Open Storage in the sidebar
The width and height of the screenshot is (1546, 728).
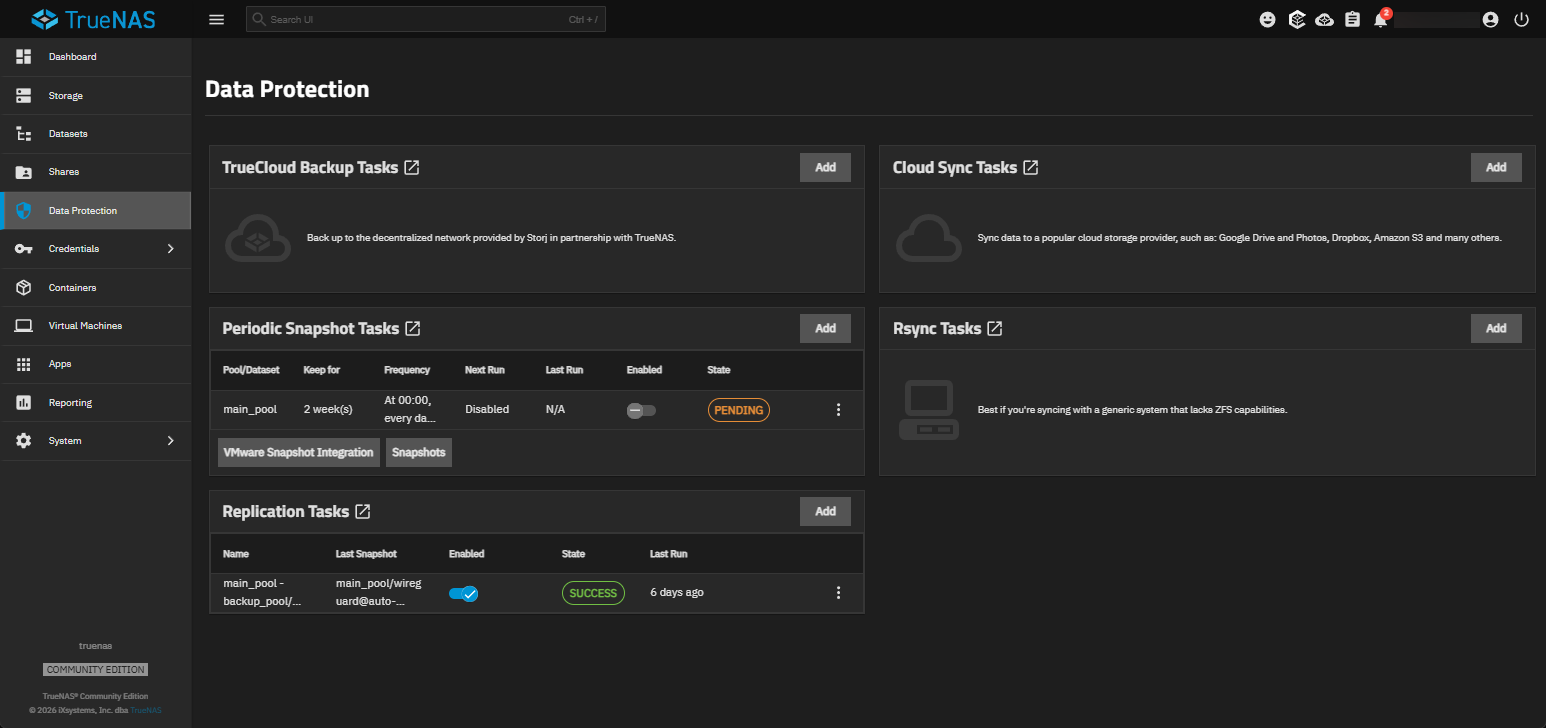point(96,96)
